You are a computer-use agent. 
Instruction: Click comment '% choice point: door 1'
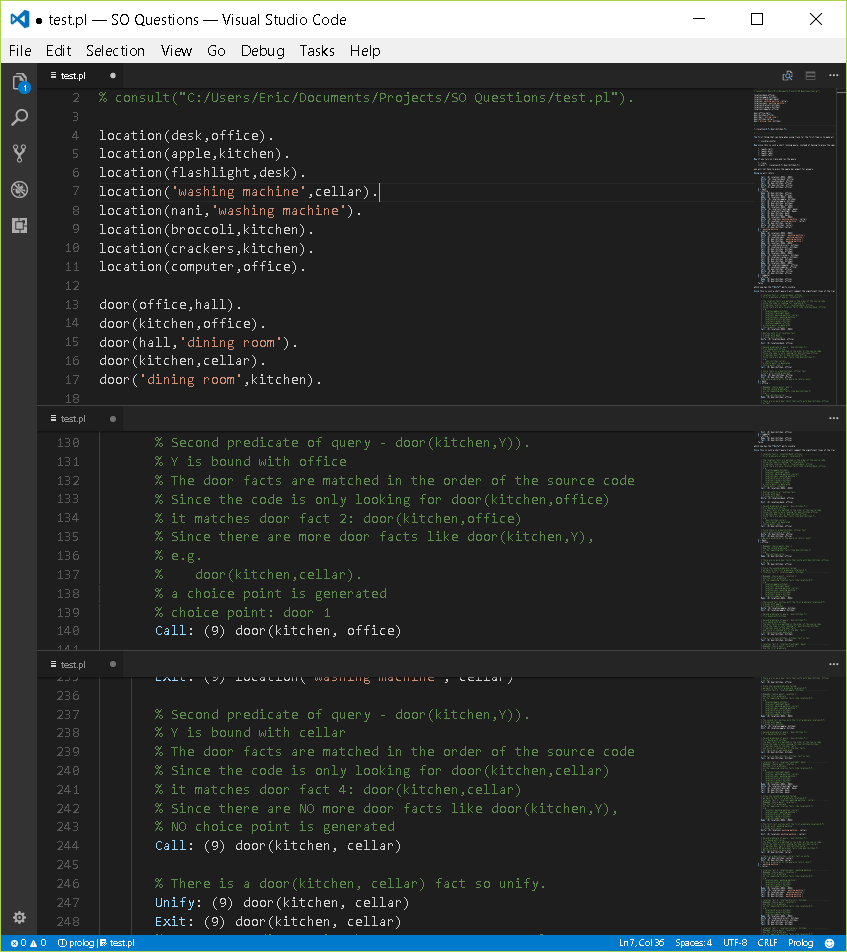[243, 612]
